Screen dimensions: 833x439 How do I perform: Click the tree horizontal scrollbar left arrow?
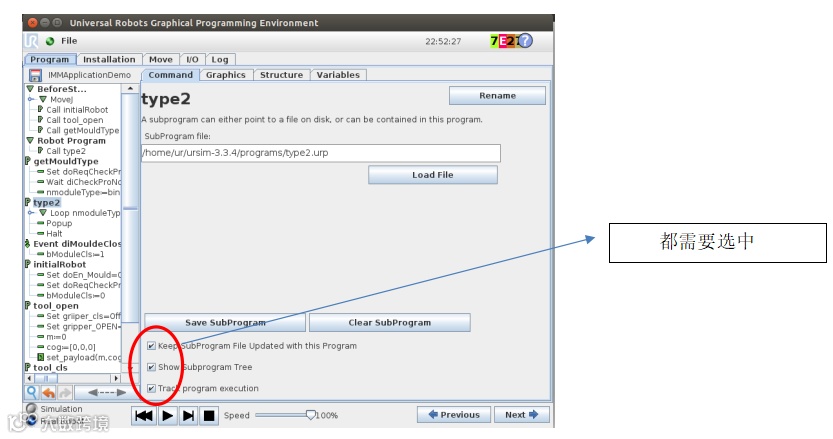coord(29,378)
